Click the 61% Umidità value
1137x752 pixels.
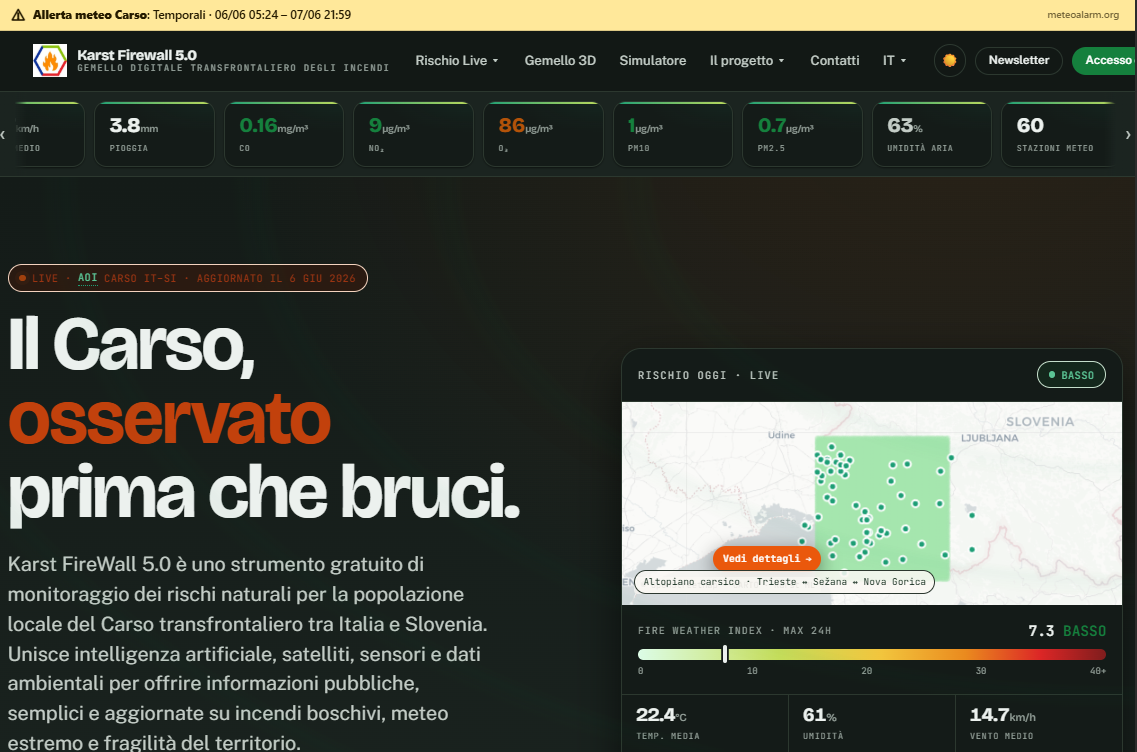tap(819, 715)
